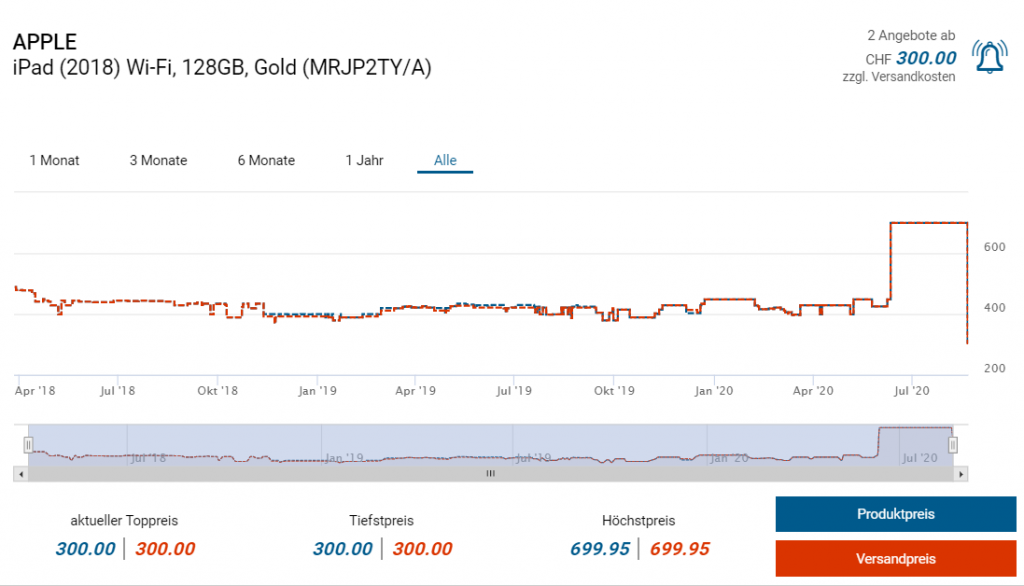Click the scrollbar left arrow
Screen dimensions: 1024x586
[x=19, y=474]
